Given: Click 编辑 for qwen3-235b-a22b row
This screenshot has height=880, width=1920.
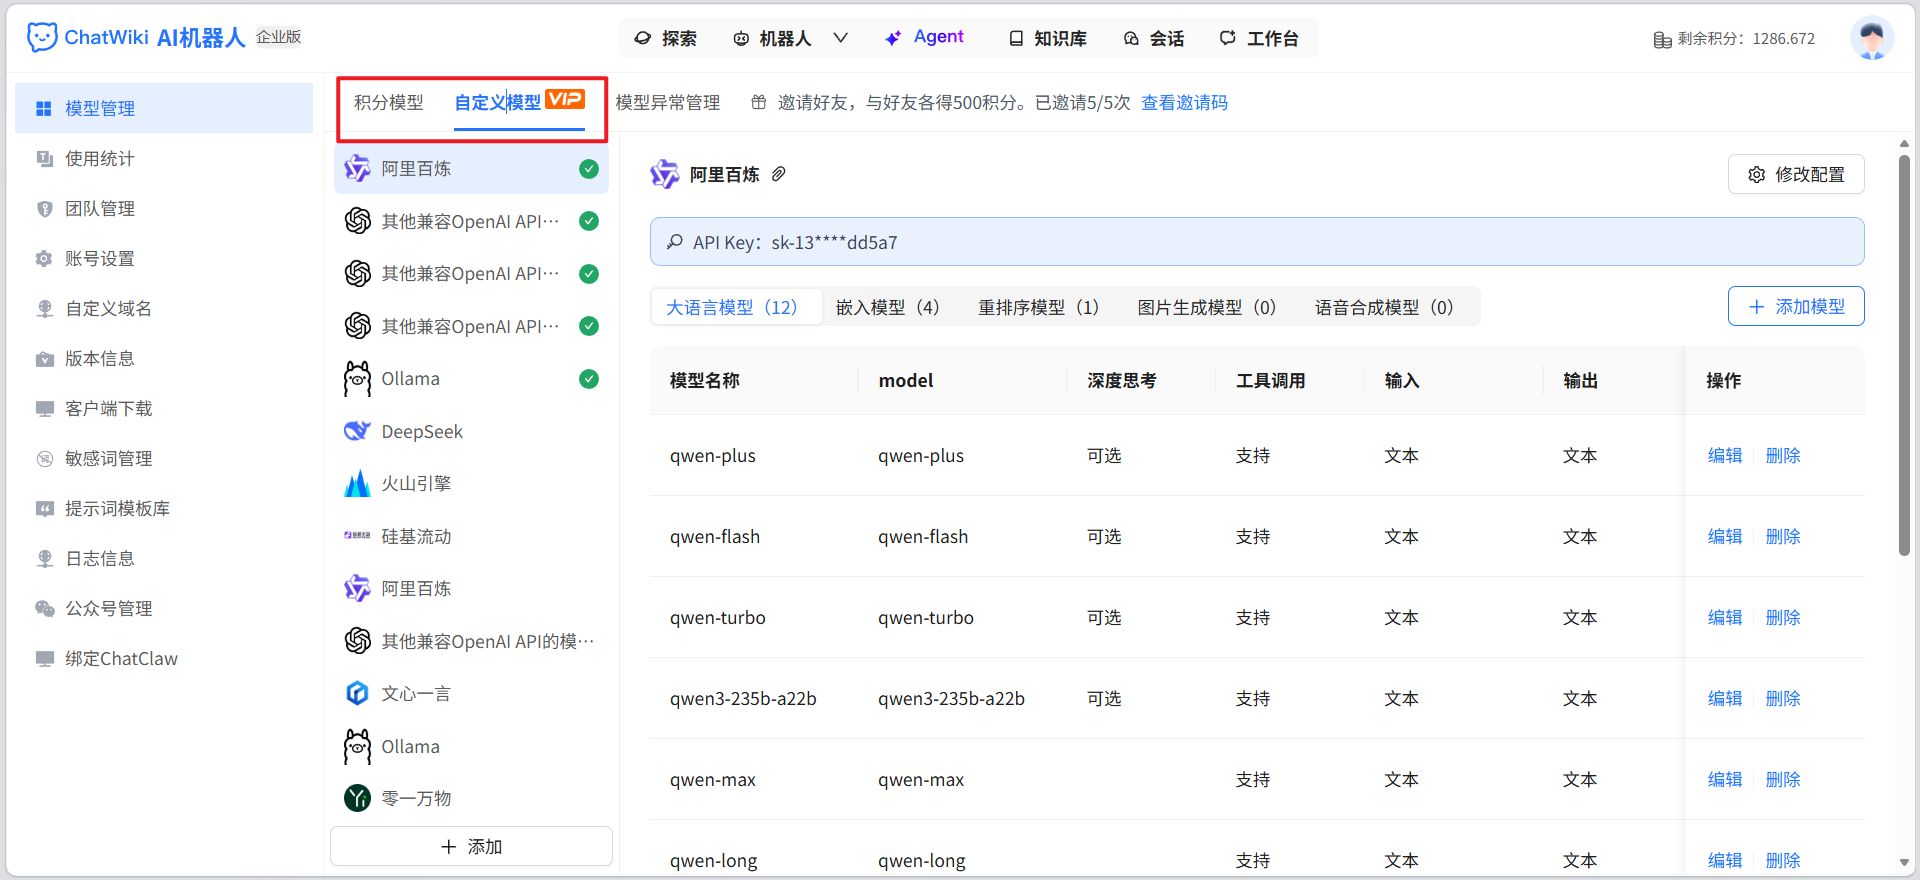Looking at the screenshot, I should [x=1725, y=698].
